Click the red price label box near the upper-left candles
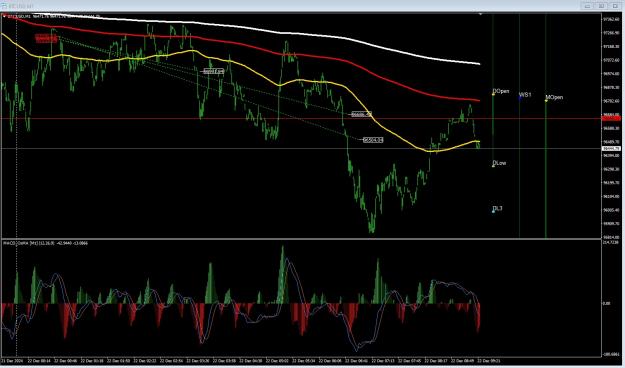Image resolution: width=625 pixels, height=368 pixels. click(46, 38)
